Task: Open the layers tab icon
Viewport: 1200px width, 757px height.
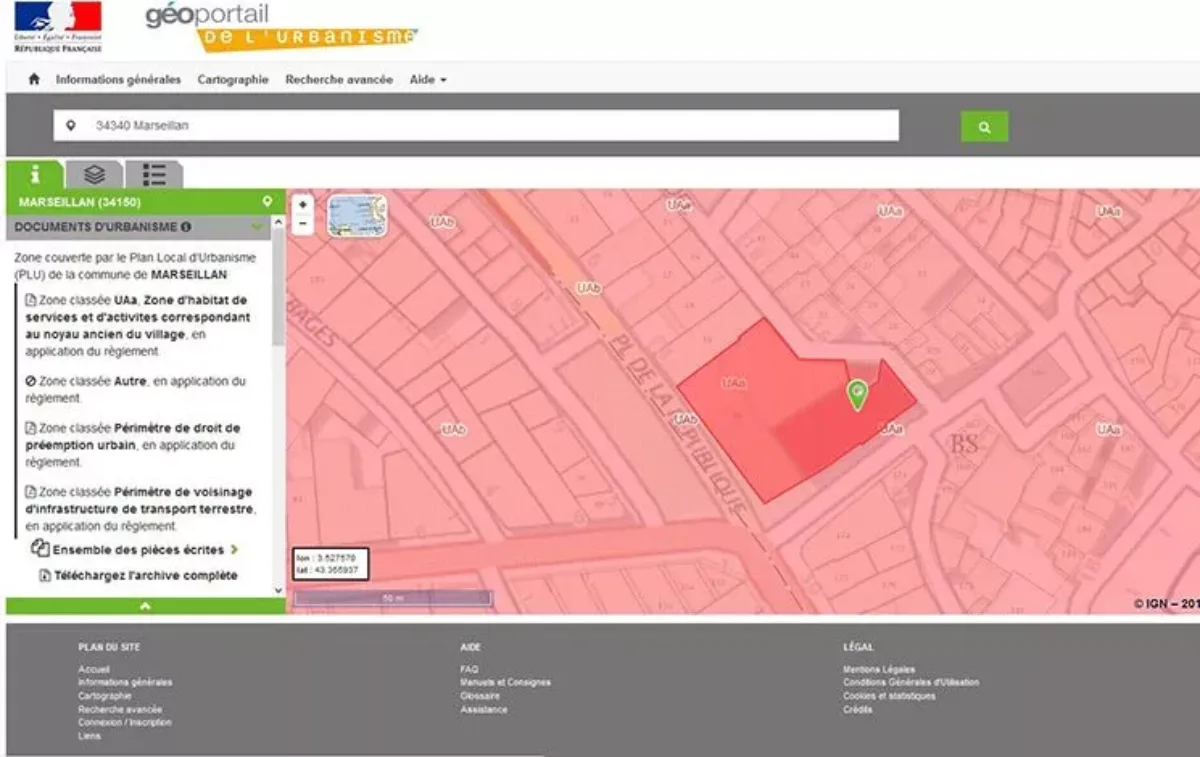Action: click(95, 174)
